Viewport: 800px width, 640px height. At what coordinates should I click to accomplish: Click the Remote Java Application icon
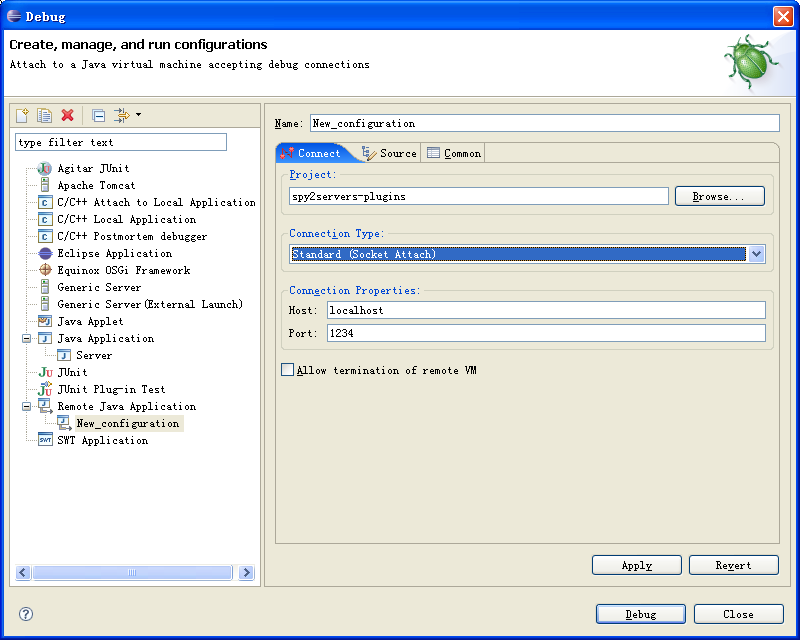point(45,406)
